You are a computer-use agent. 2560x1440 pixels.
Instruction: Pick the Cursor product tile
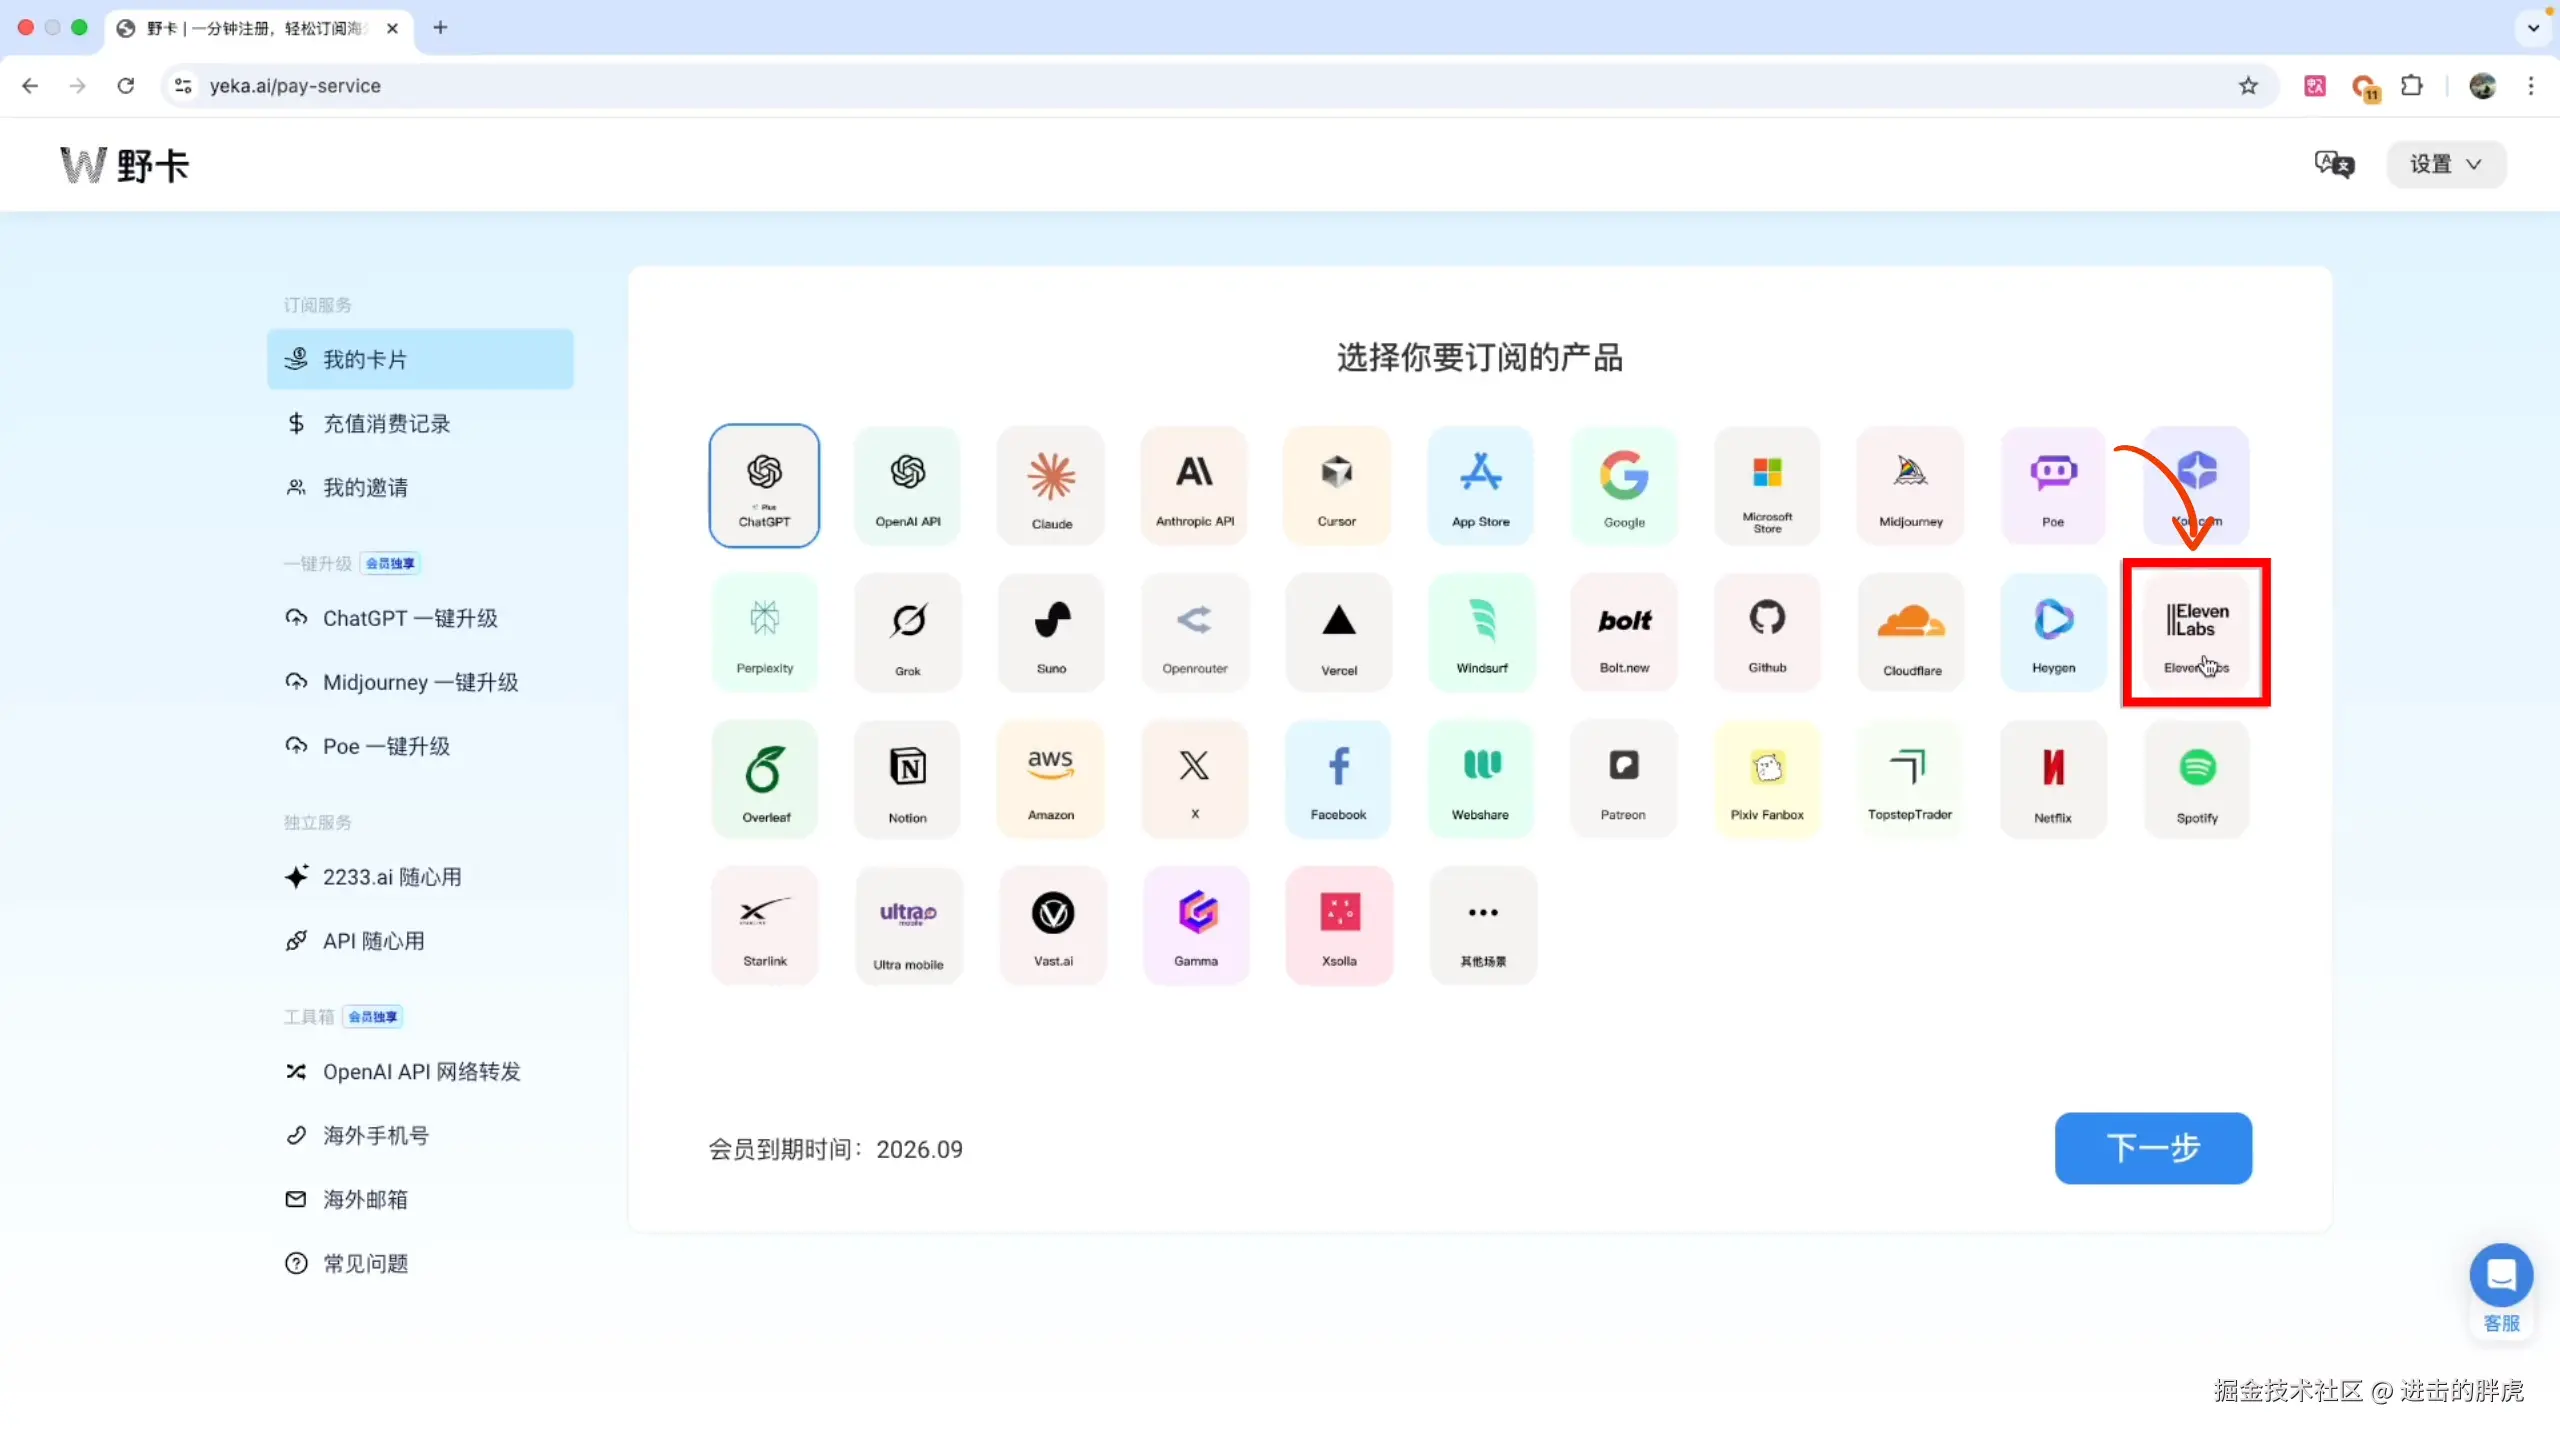(1337, 486)
